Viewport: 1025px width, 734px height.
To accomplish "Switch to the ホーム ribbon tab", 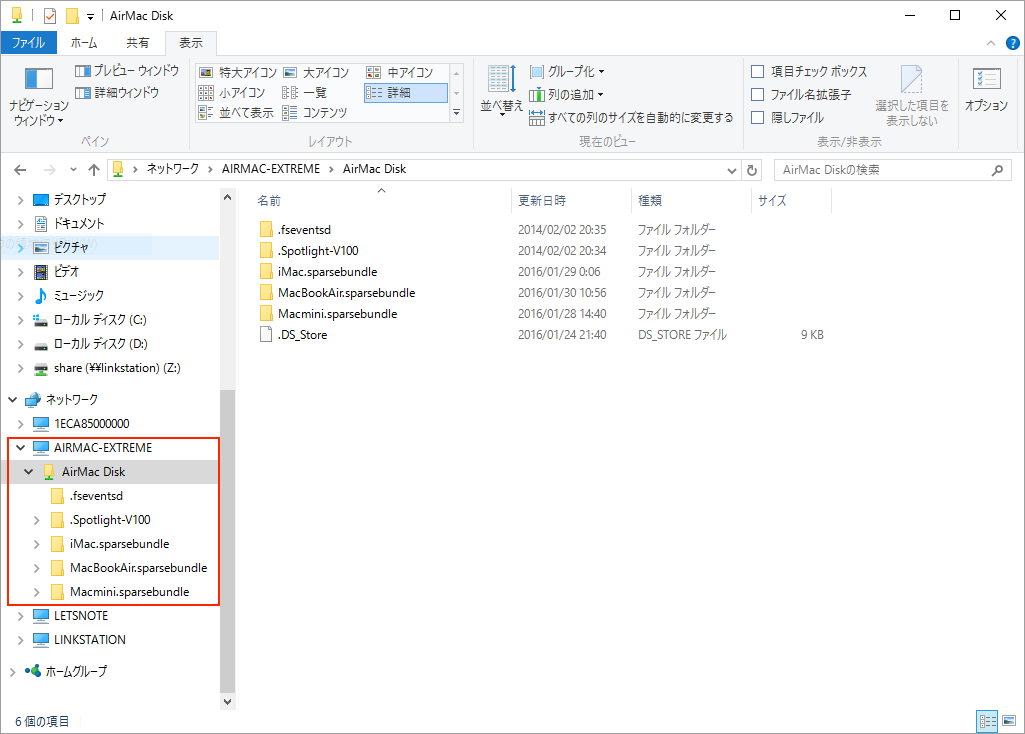I will coord(84,42).
